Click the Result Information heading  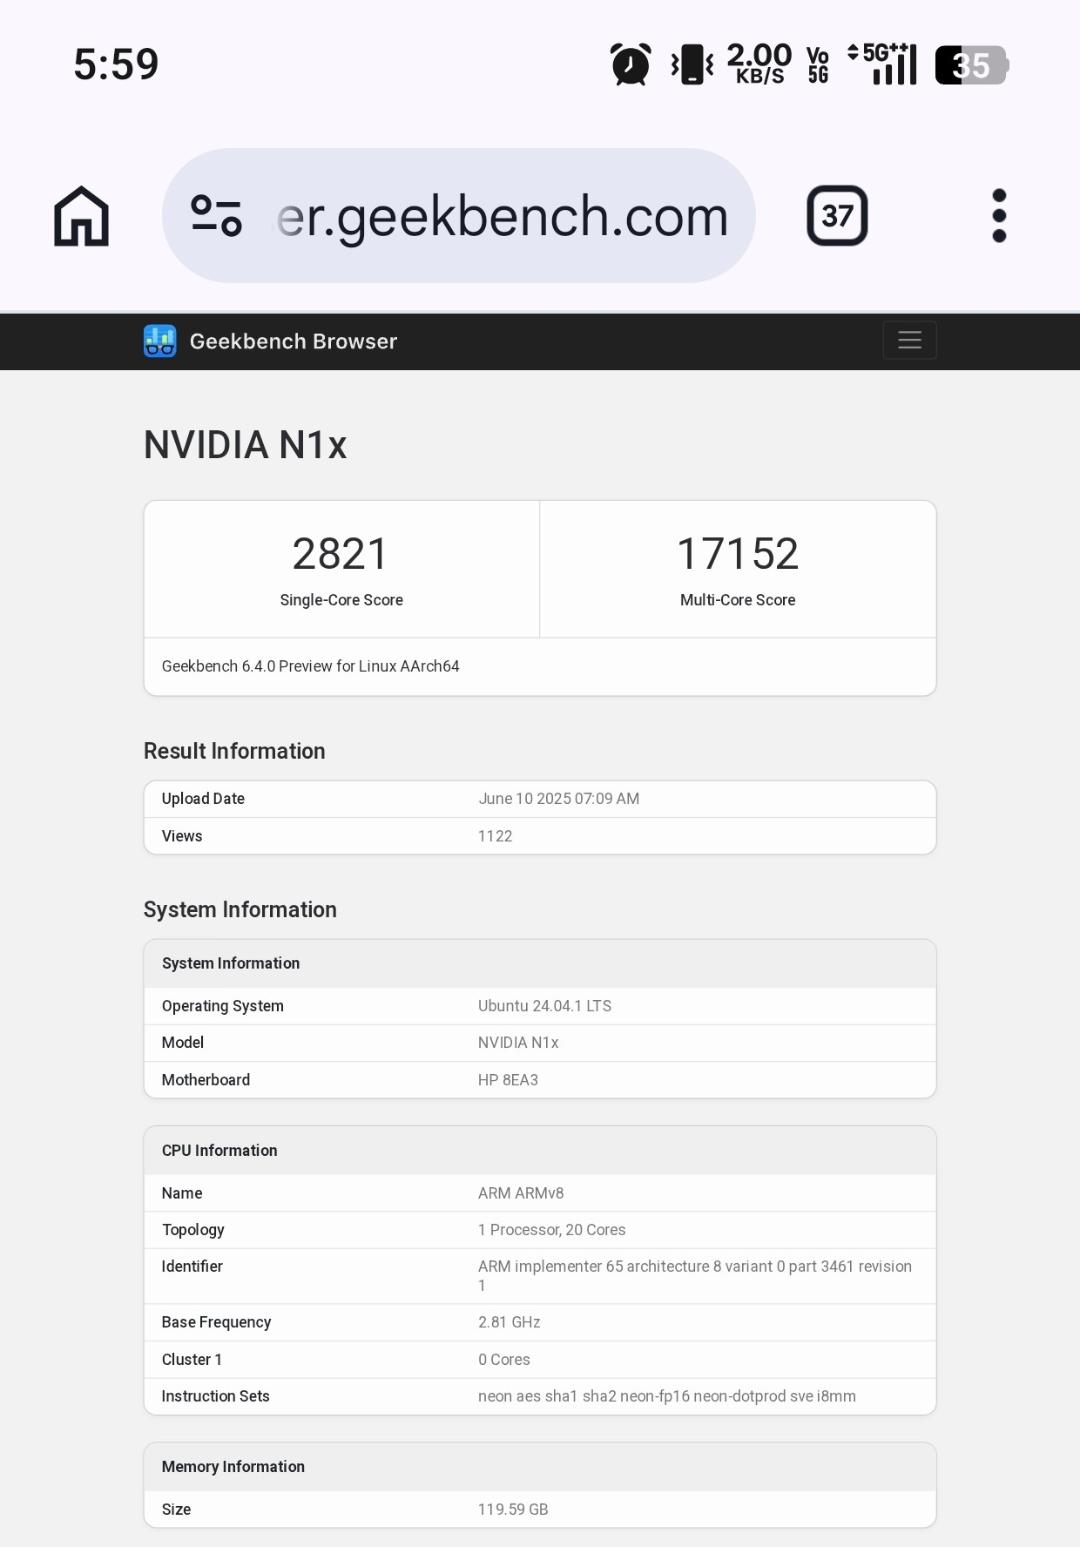click(x=234, y=751)
